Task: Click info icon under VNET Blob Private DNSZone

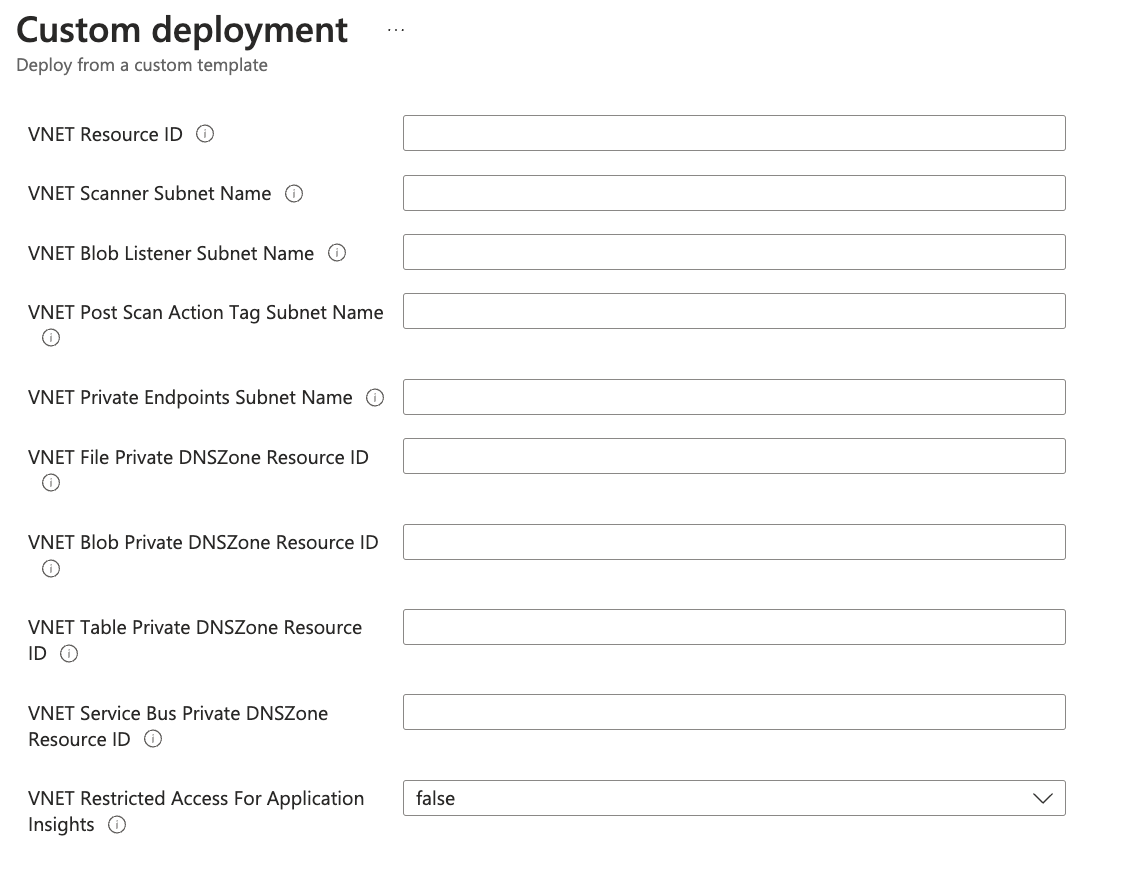Action: pyautogui.click(x=51, y=569)
